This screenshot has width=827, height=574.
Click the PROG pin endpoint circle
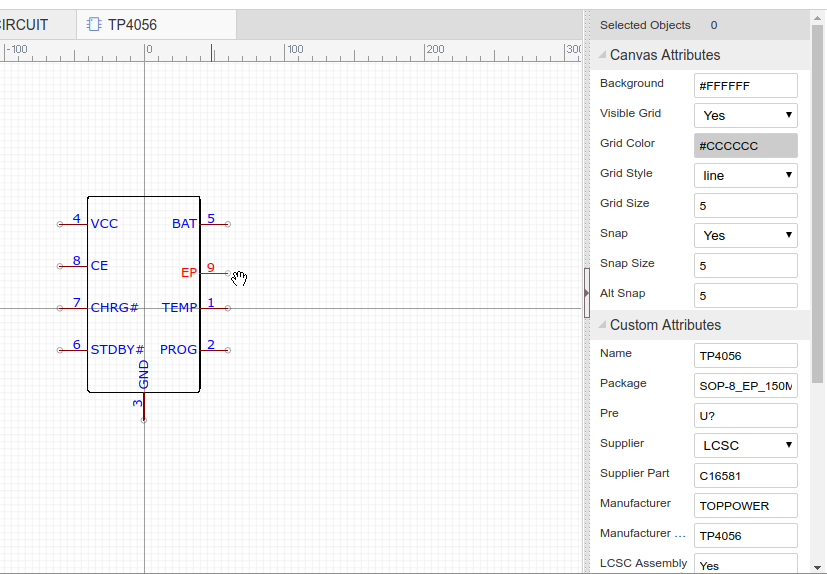coord(228,350)
